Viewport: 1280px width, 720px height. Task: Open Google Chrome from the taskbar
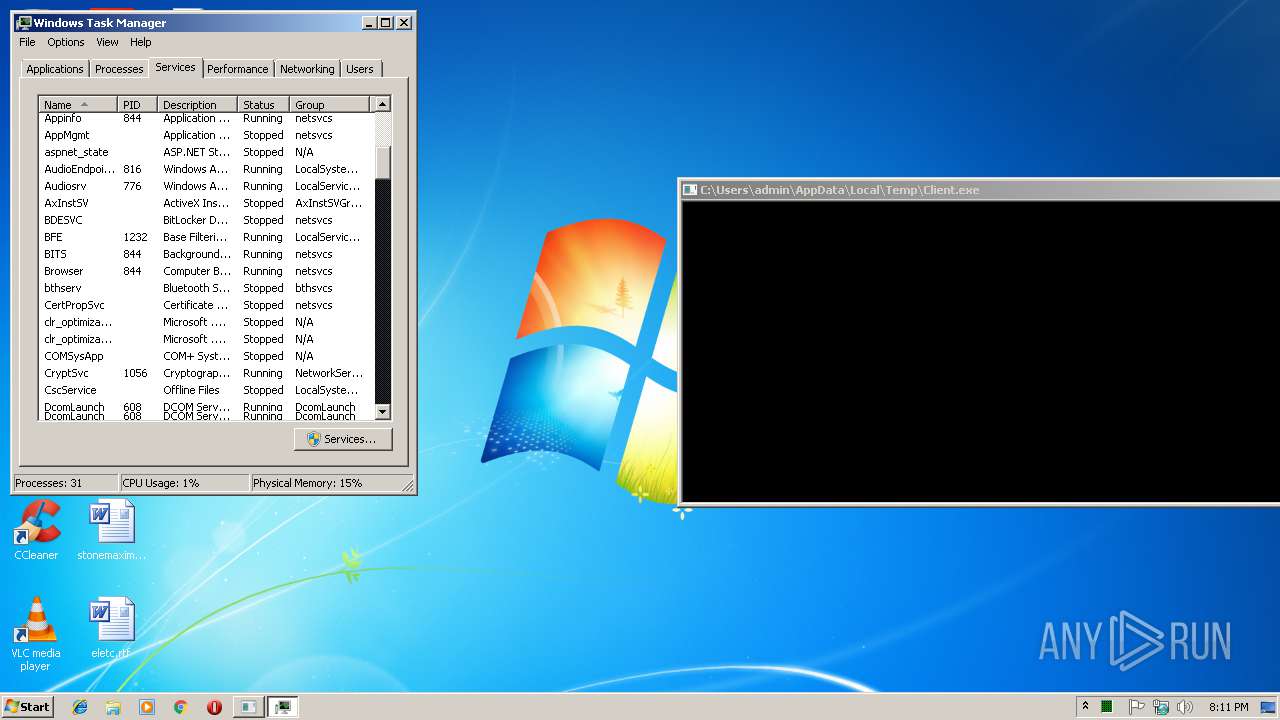point(180,707)
